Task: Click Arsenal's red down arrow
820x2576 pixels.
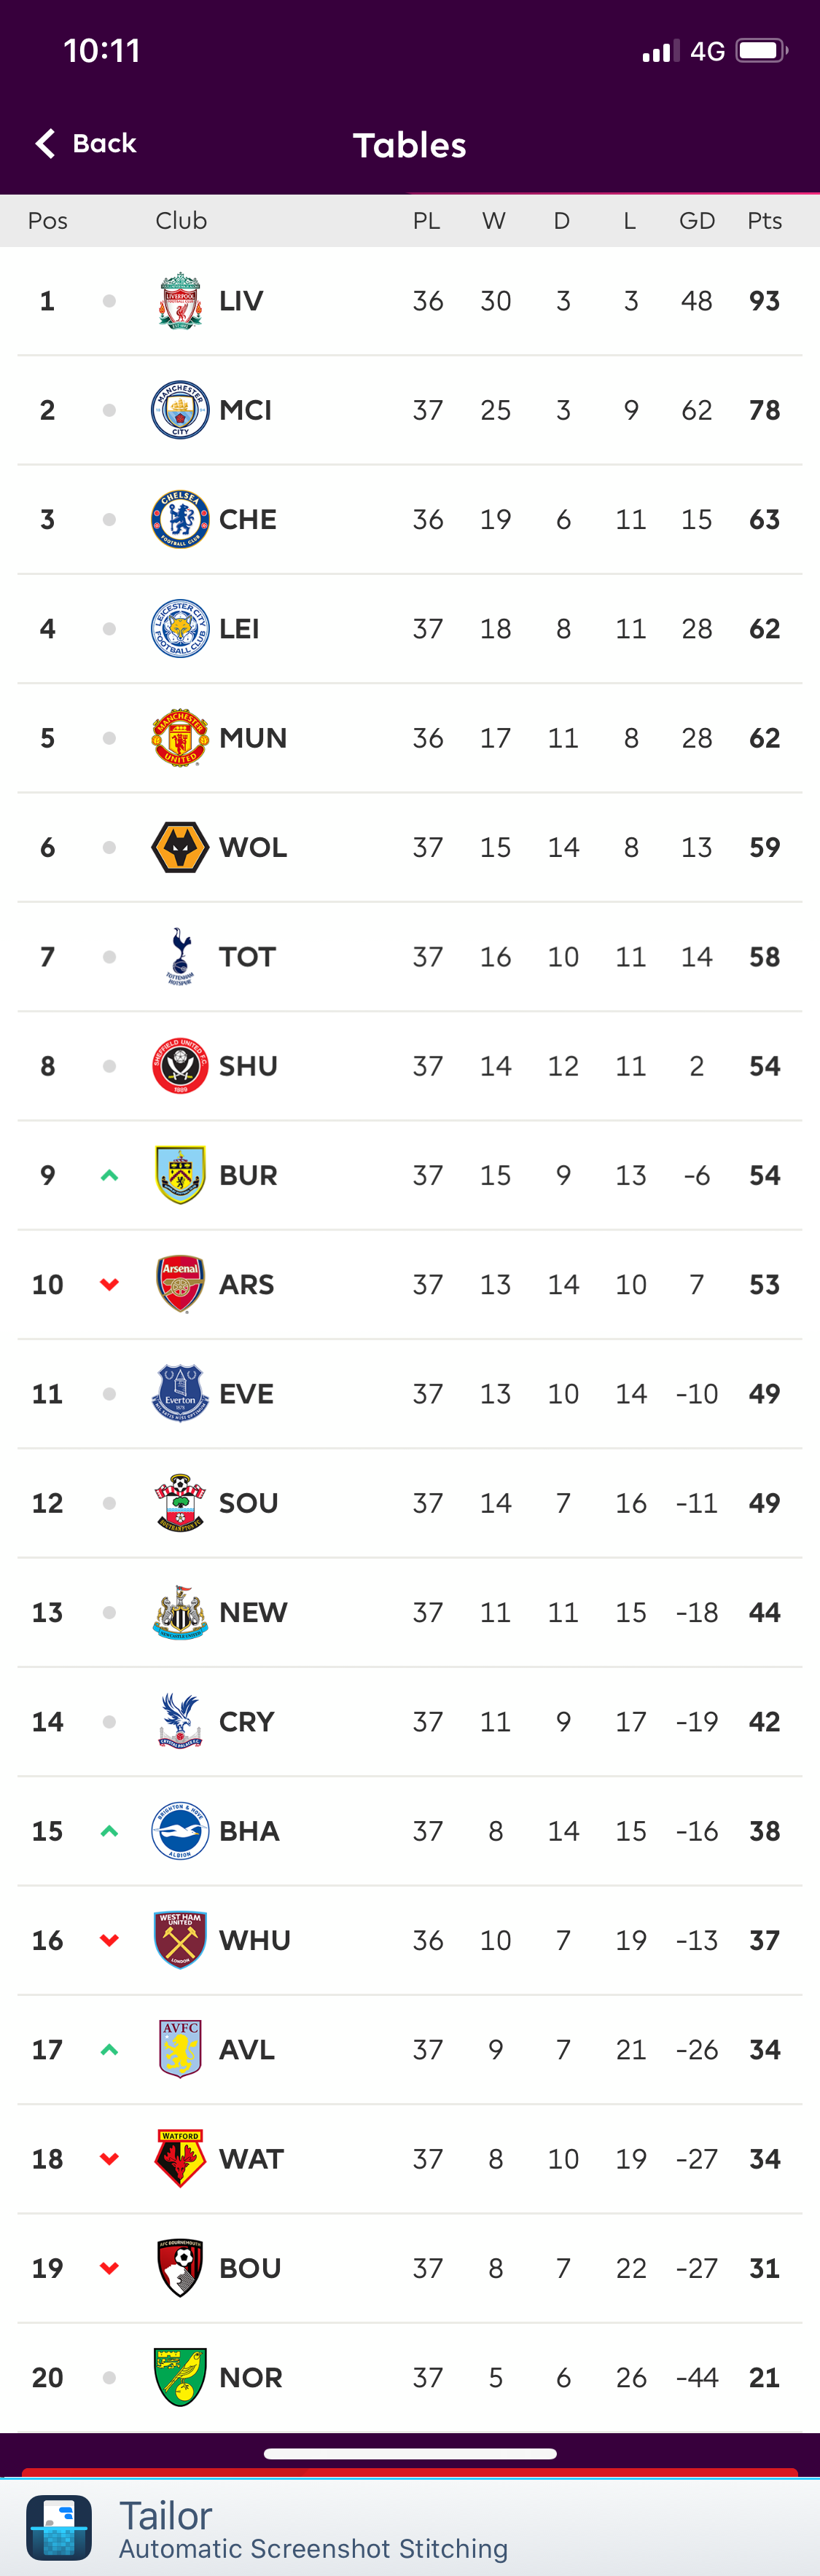Action: 109,1284
